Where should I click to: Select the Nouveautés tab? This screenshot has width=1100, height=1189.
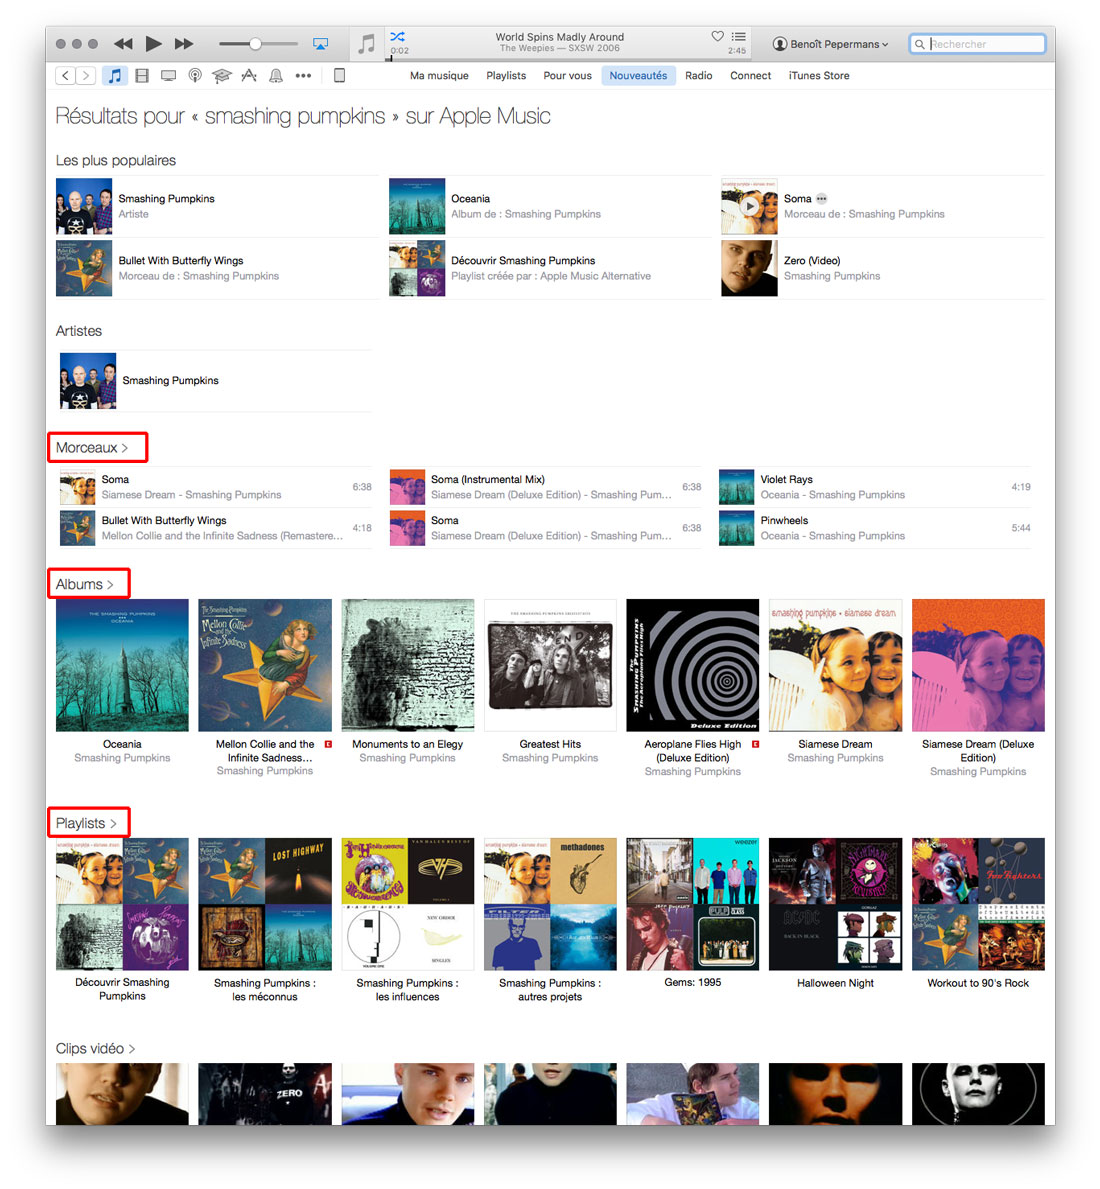(638, 76)
